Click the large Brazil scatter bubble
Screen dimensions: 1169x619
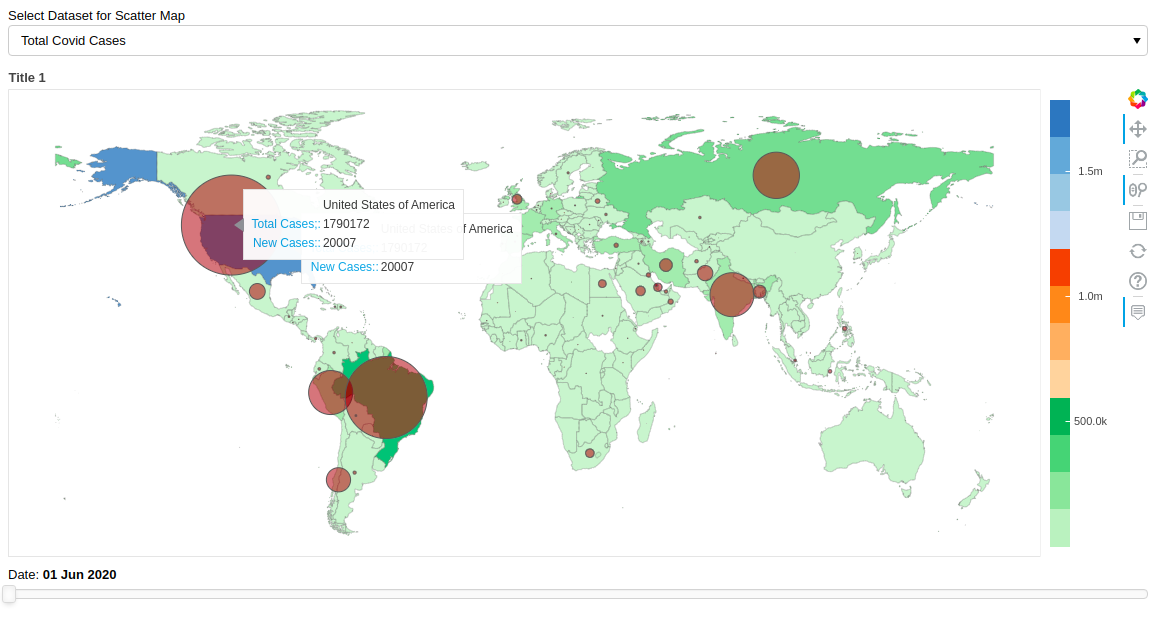[388, 397]
